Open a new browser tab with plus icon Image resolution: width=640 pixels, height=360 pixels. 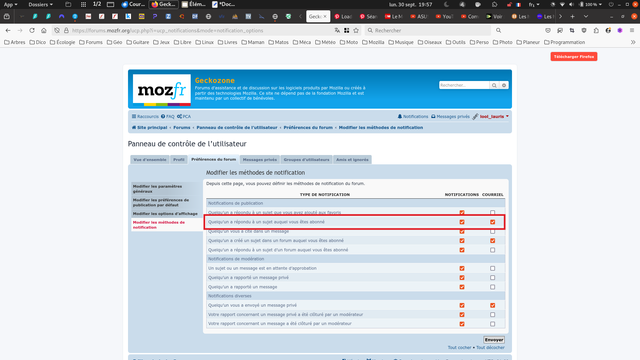tap(572, 17)
